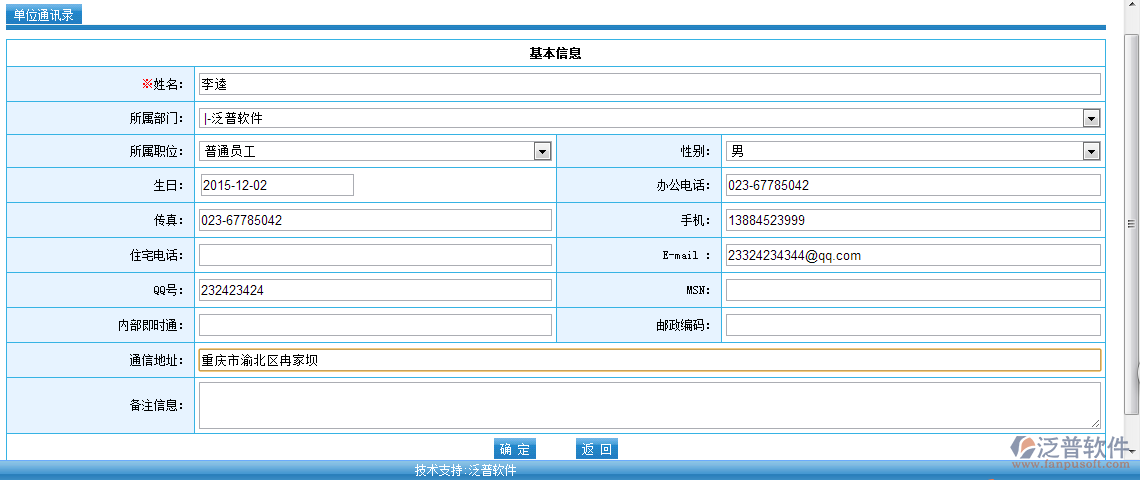The height and width of the screenshot is (480, 1140).
Task: Click the empty 住宅电话 home phone field
Action: [375, 255]
